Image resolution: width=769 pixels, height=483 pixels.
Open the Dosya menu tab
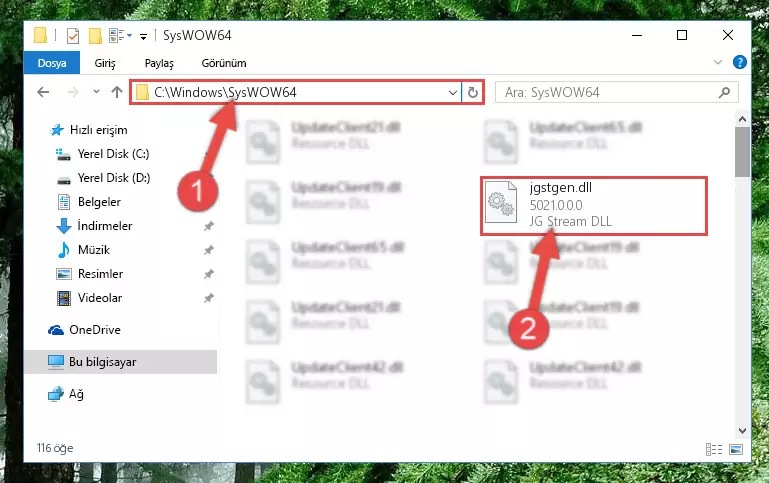(52, 63)
